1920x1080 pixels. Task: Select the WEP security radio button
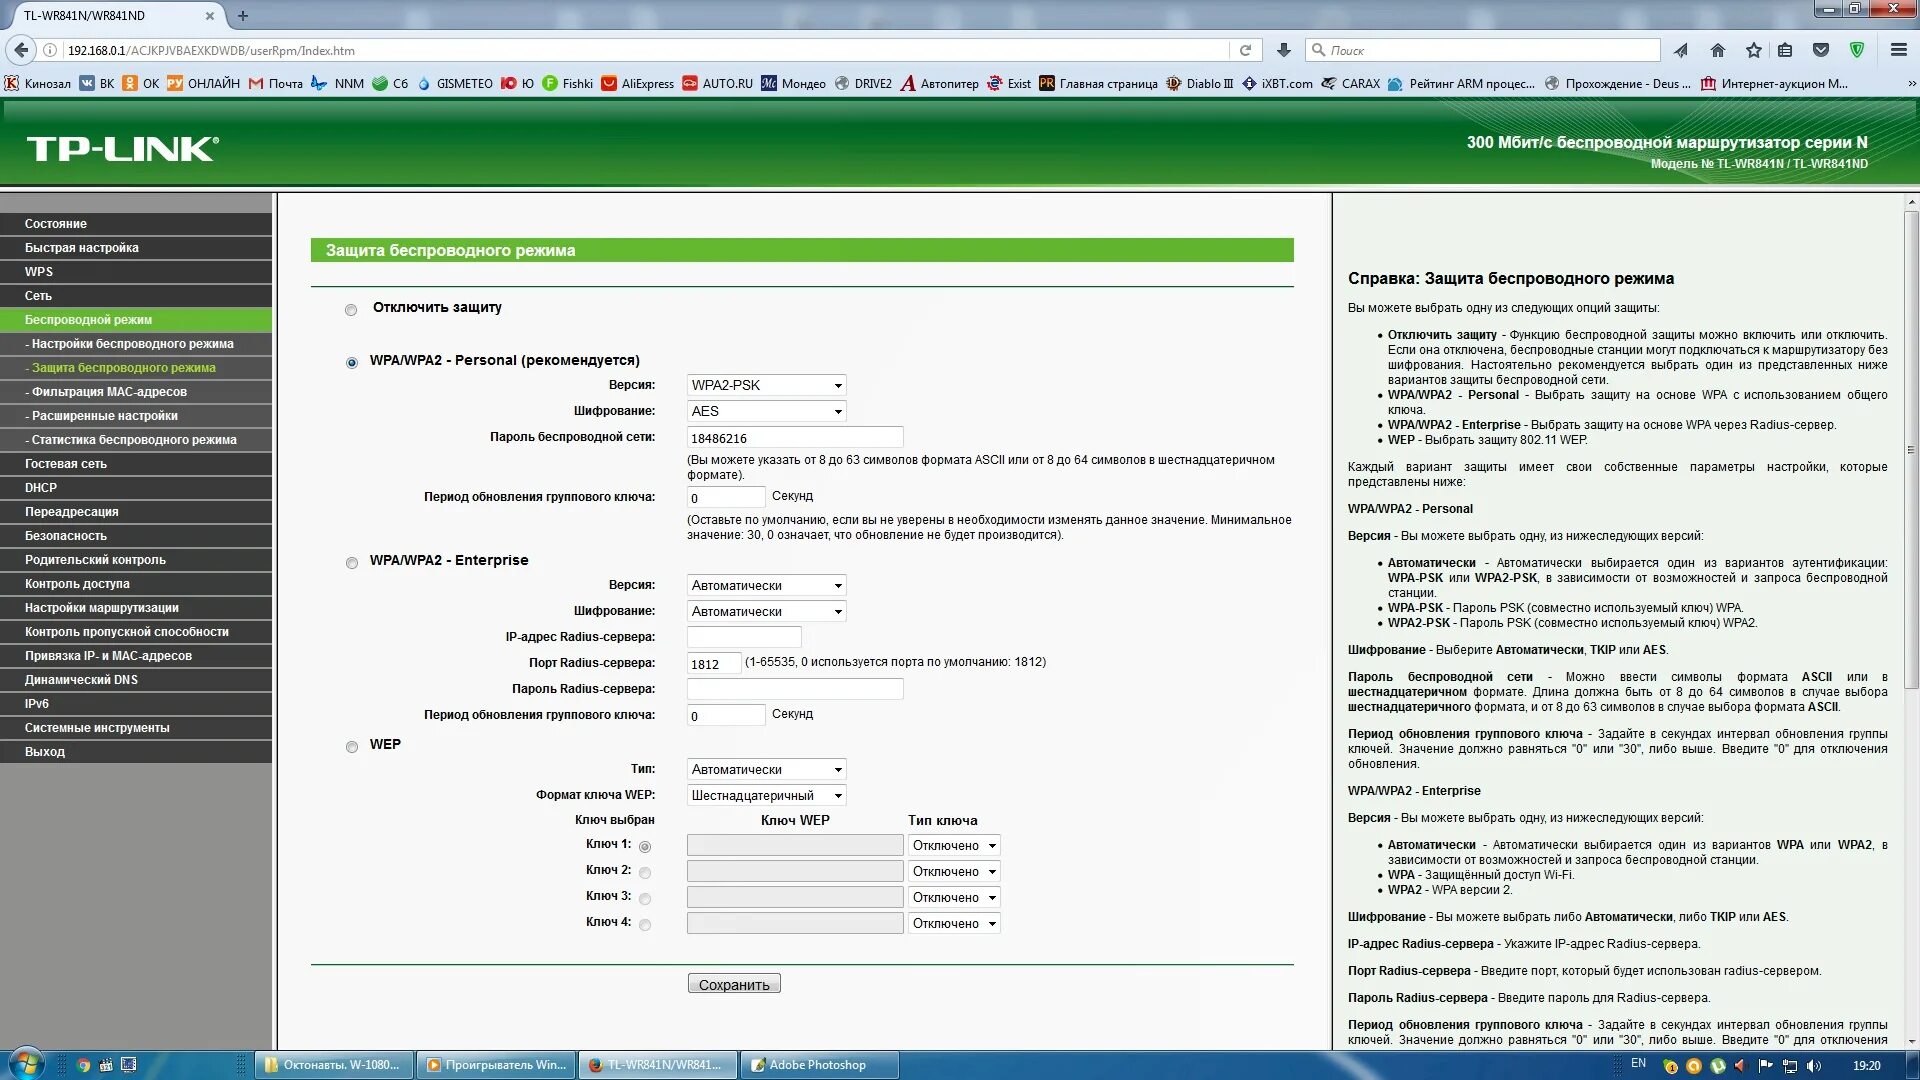(352, 747)
